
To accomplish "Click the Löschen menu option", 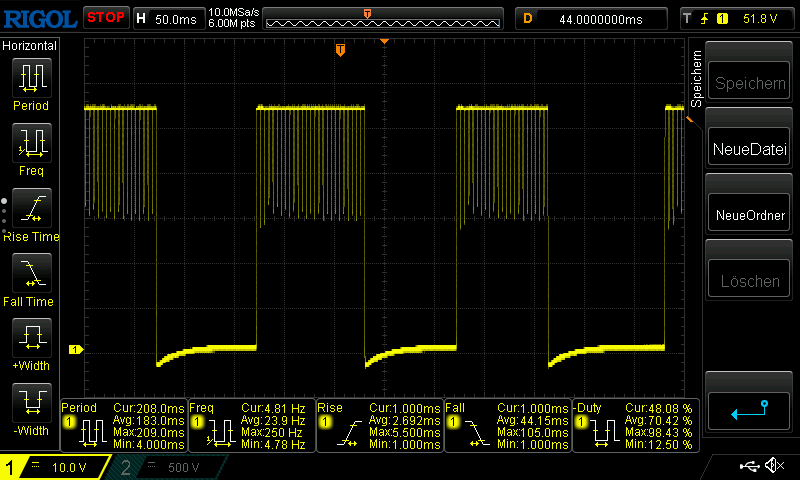I will [x=750, y=281].
